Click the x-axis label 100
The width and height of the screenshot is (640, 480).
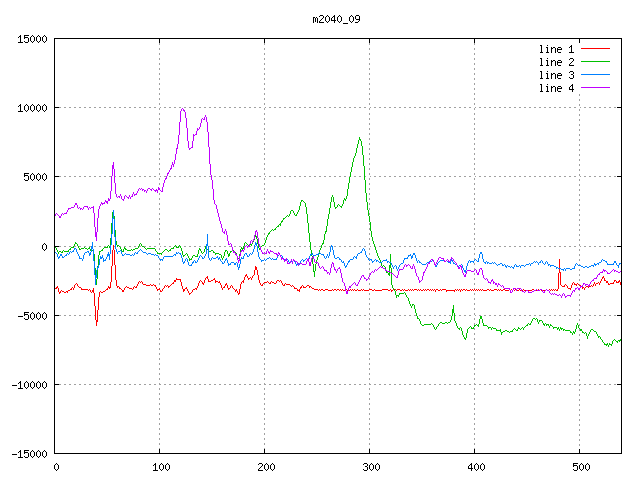[161, 467]
